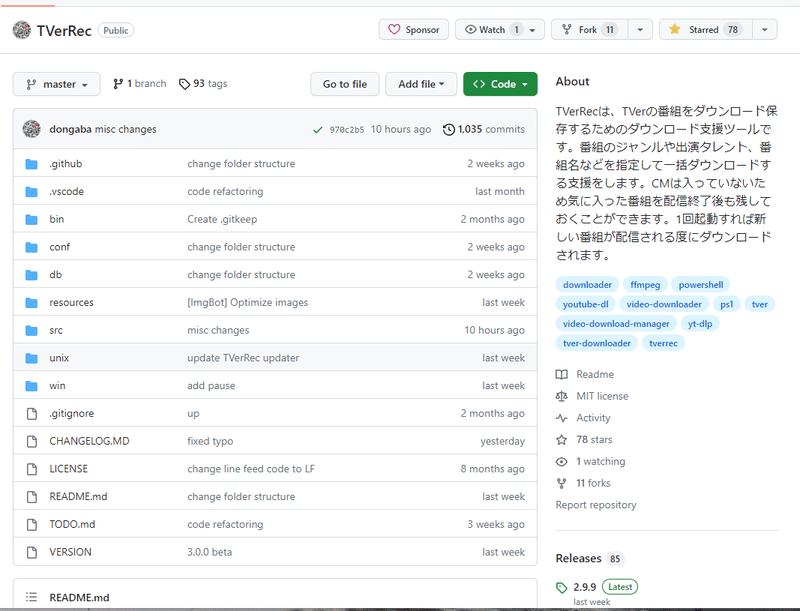Expand the star lists dropdown arrow
Image resolution: width=800 pixels, height=611 pixels.
tap(764, 30)
